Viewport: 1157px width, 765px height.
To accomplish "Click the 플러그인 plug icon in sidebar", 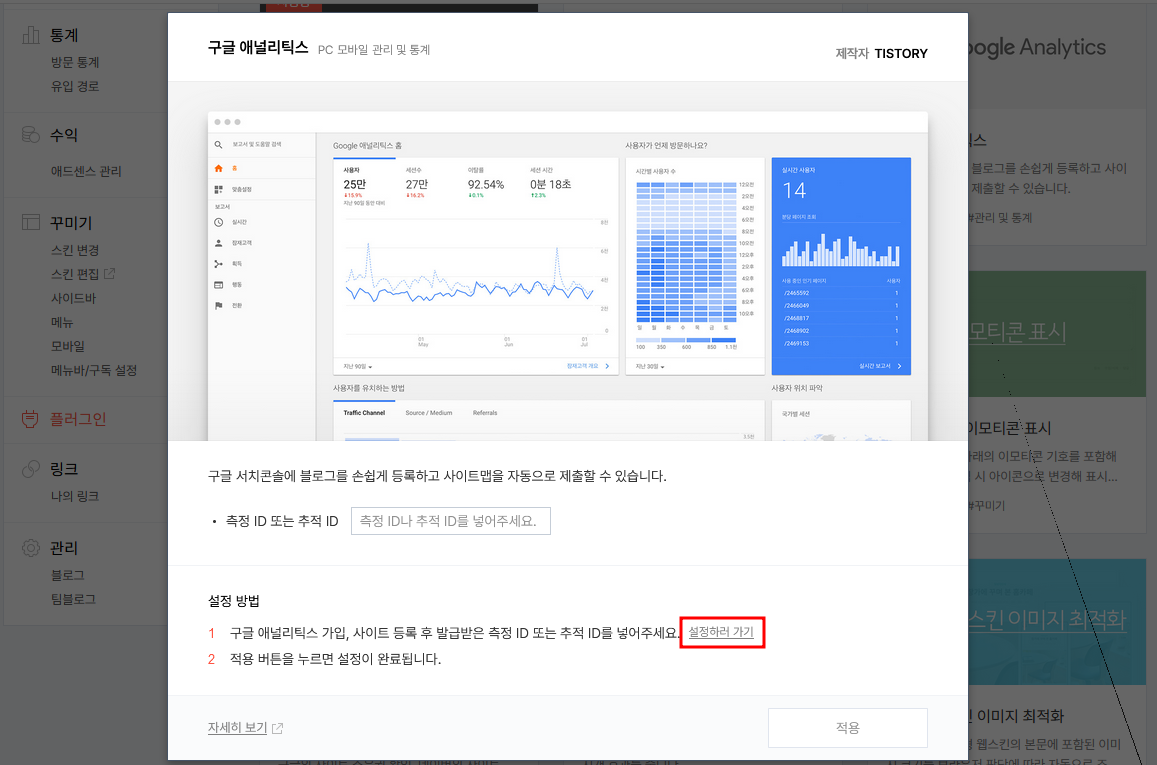I will pyautogui.click(x=30, y=419).
